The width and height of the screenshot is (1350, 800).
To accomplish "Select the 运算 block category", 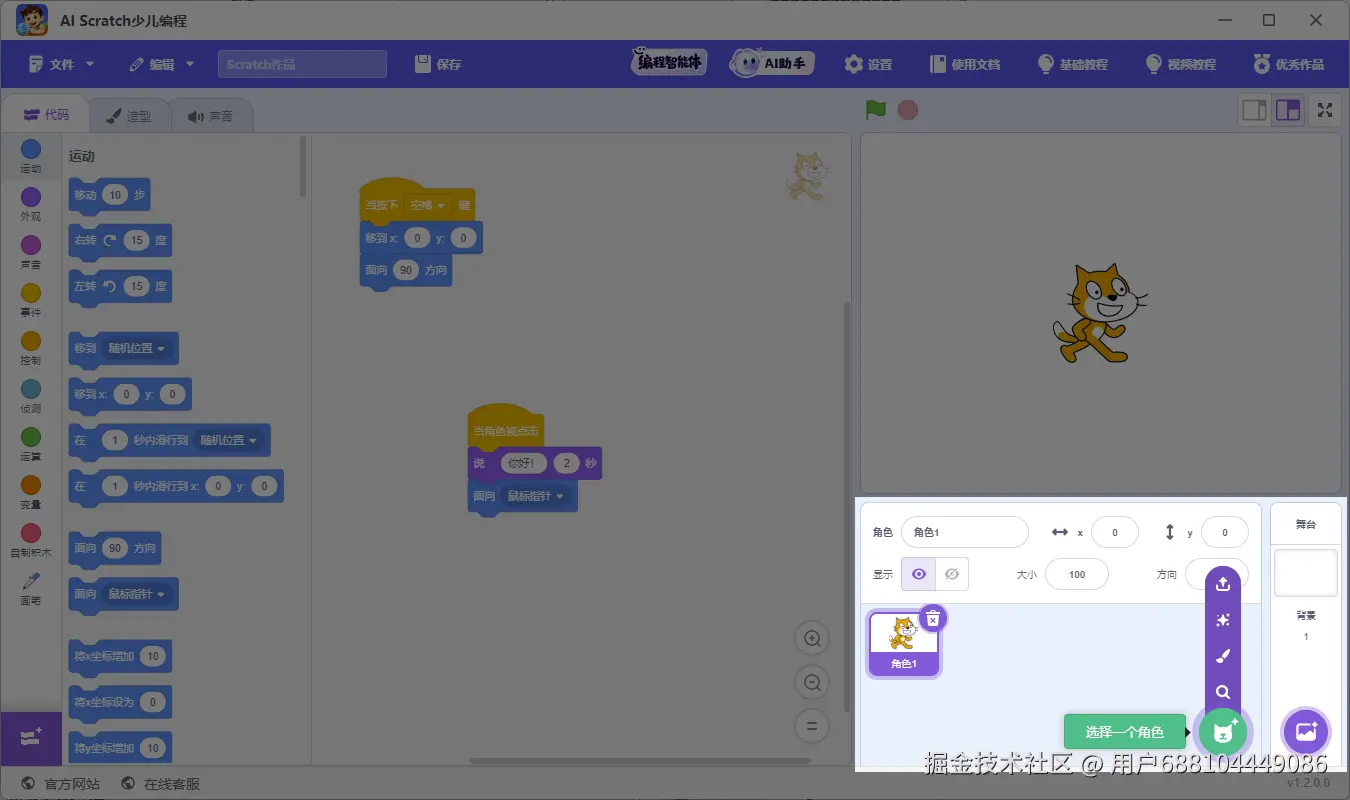I will click(x=31, y=445).
